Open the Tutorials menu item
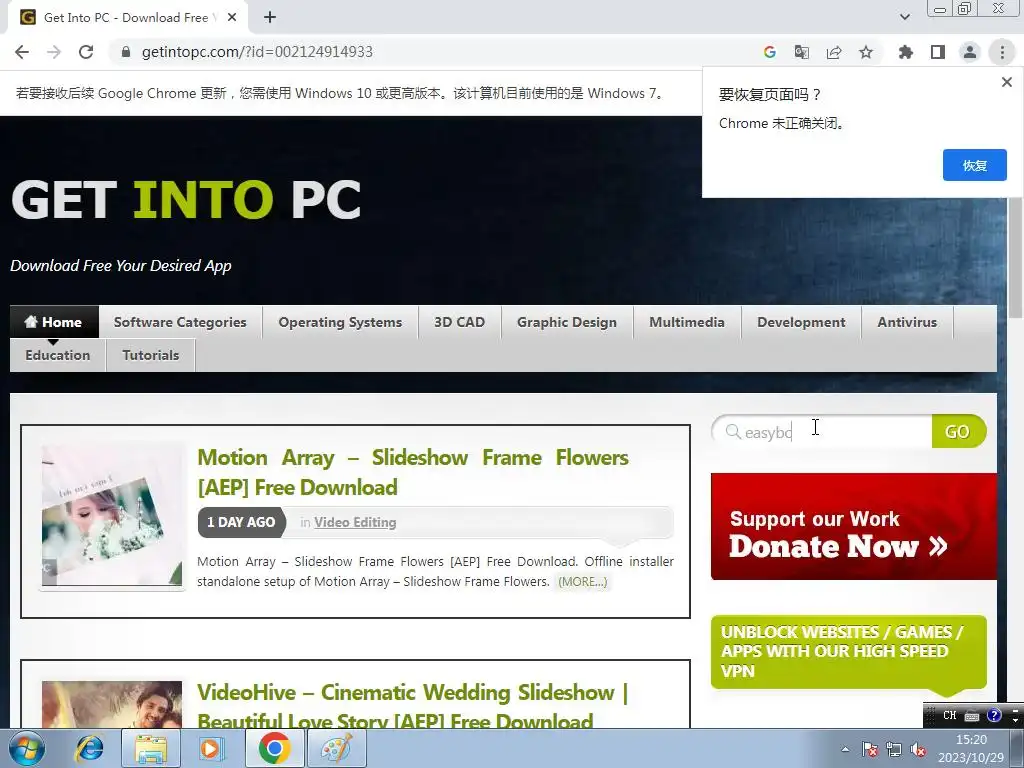This screenshot has width=1024, height=768. pos(151,355)
